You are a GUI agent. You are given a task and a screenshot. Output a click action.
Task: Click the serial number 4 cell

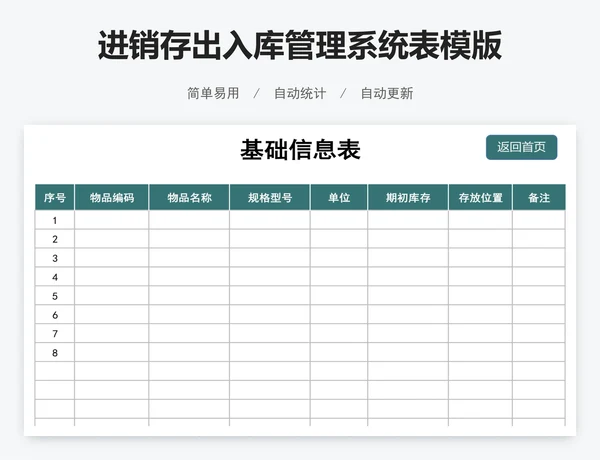pos(55,277)
